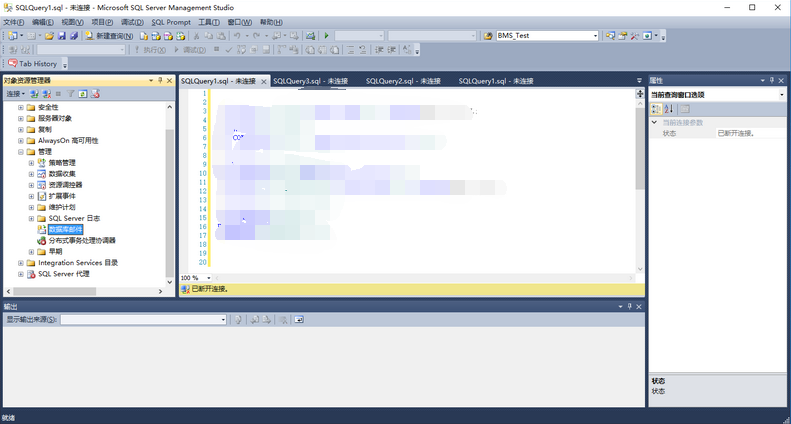The width and height of the screenshot is (791, 424).
Task: Click the Registered Servers icon right of BMS_Test
Action: click(610, 36)
